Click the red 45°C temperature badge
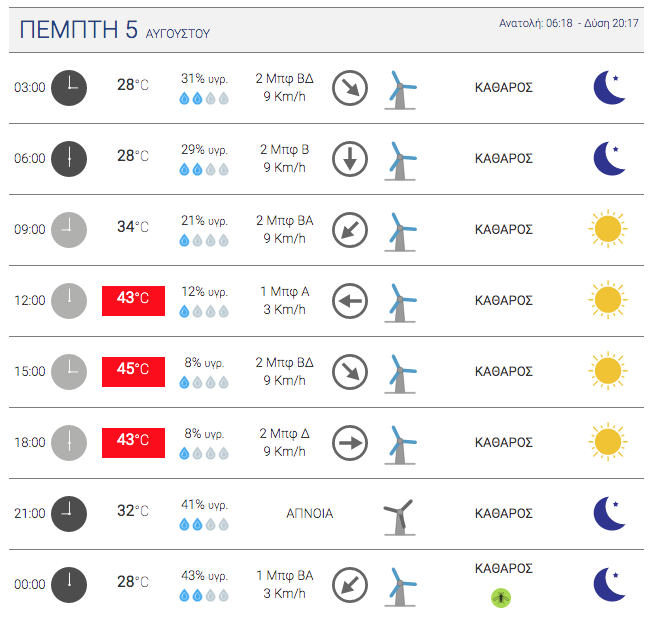Viewport: 648px width, 619px height. [133, 371]
